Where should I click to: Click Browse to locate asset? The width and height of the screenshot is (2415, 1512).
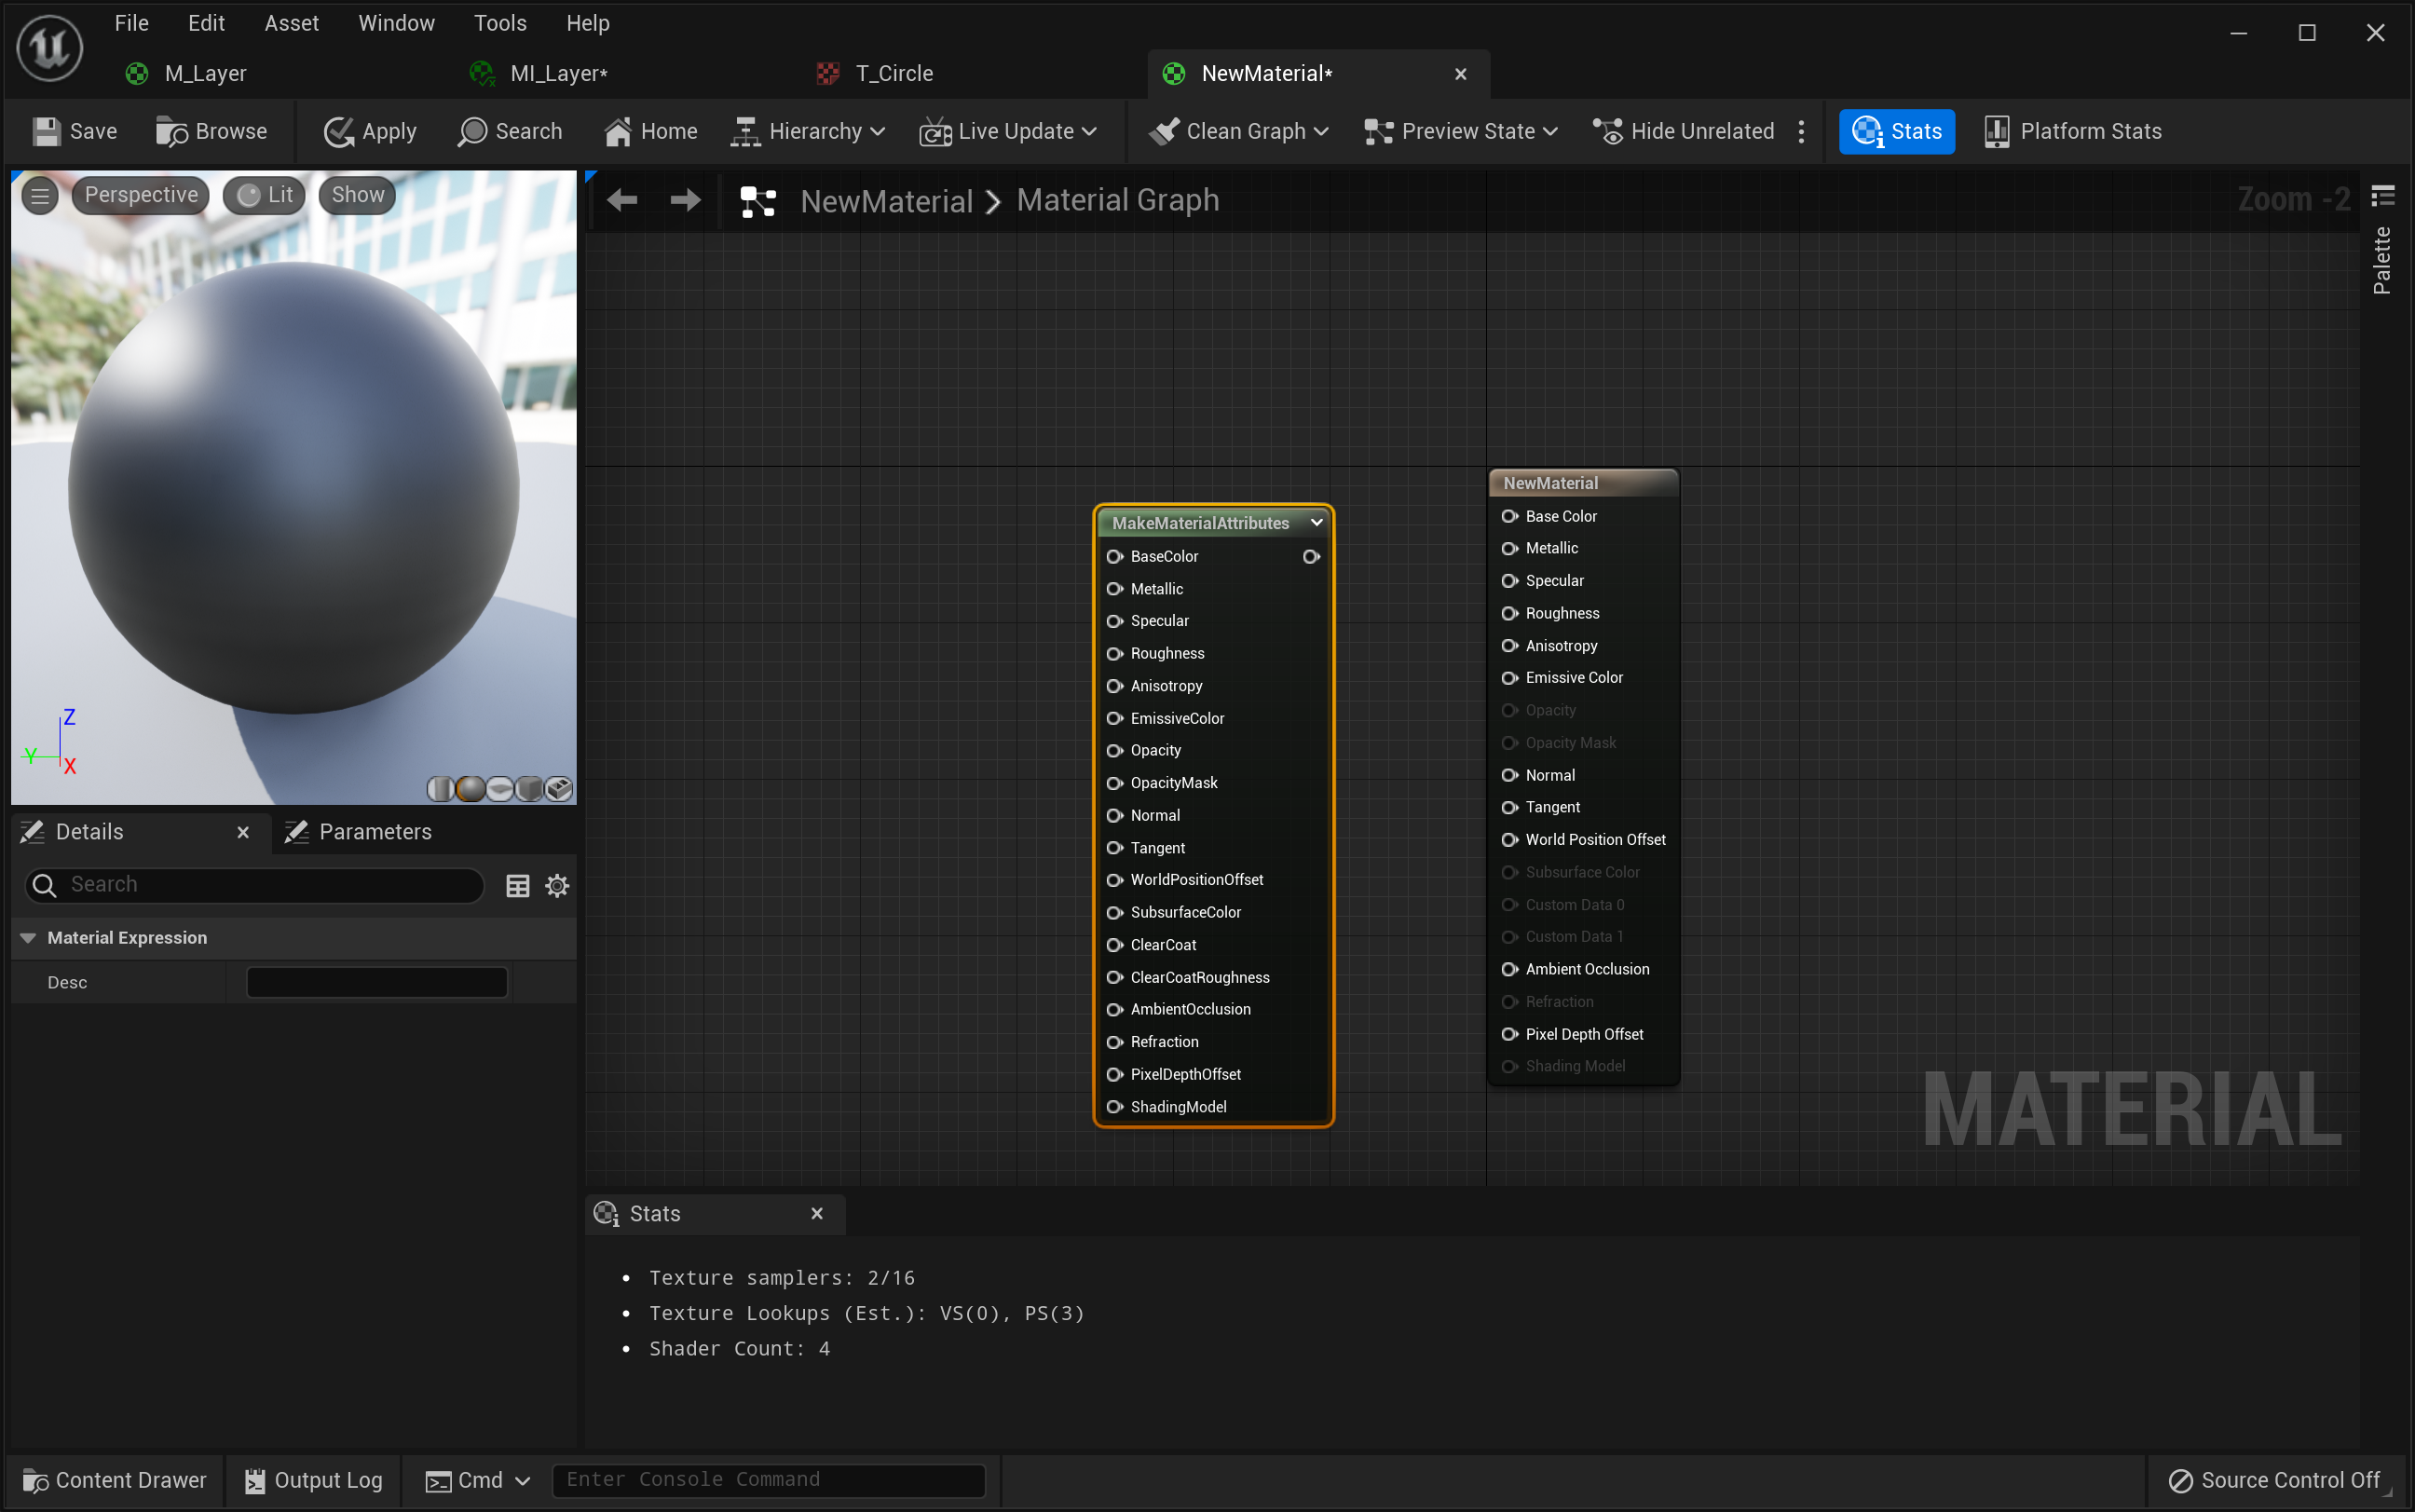[211, 131]
